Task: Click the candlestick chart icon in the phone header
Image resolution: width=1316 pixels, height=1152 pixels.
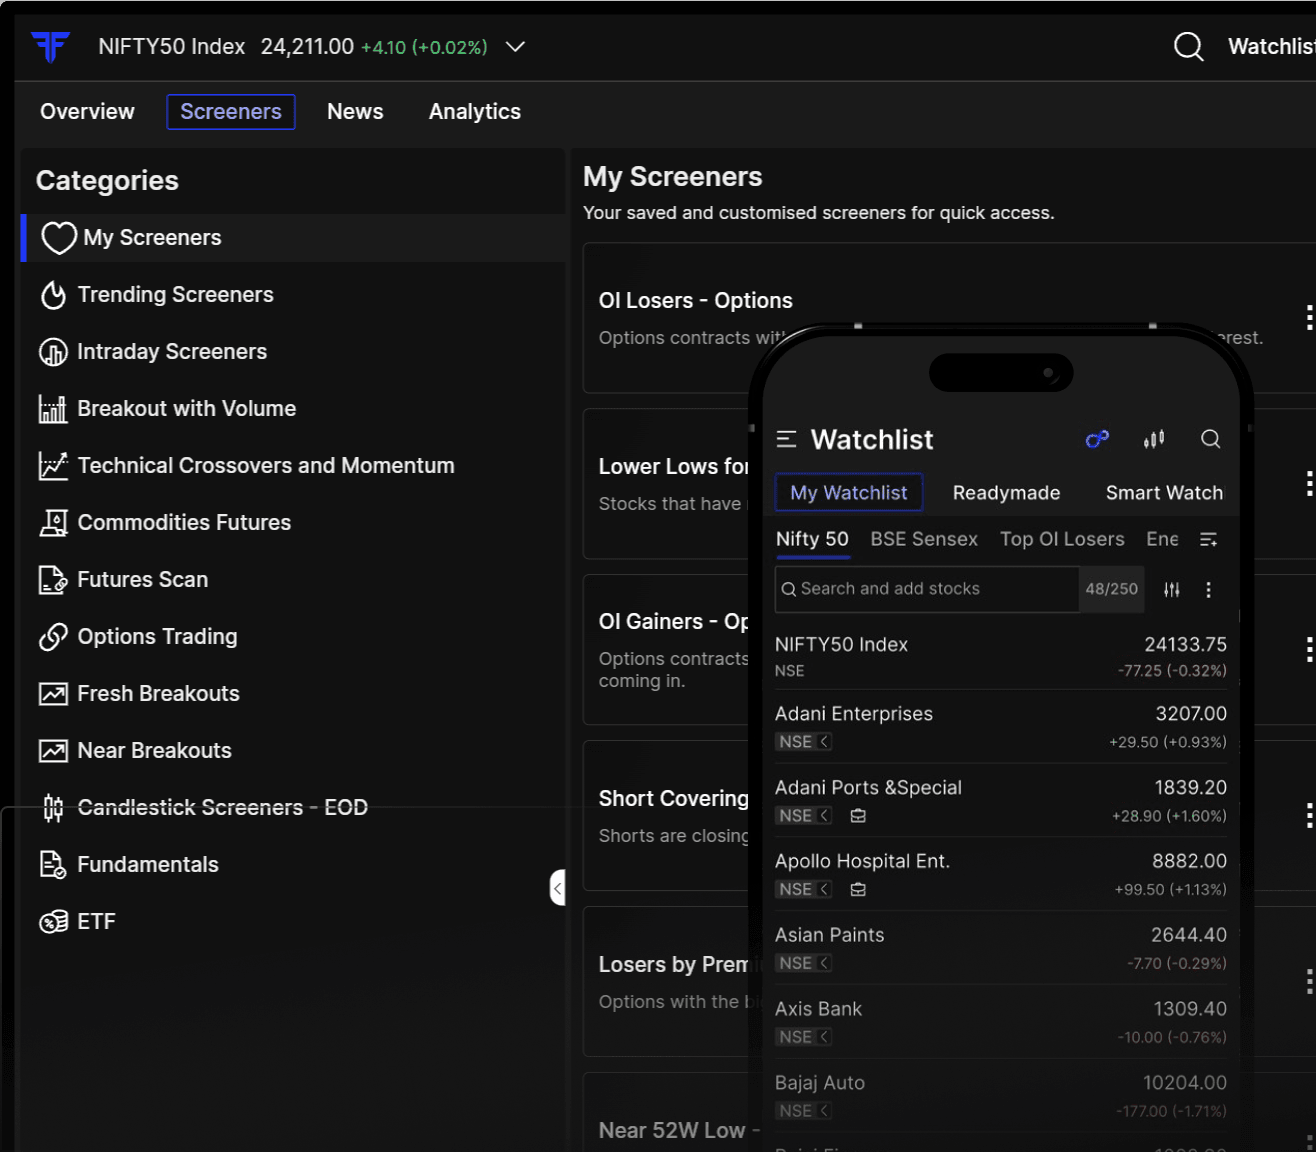Action: click(1154, 439)
